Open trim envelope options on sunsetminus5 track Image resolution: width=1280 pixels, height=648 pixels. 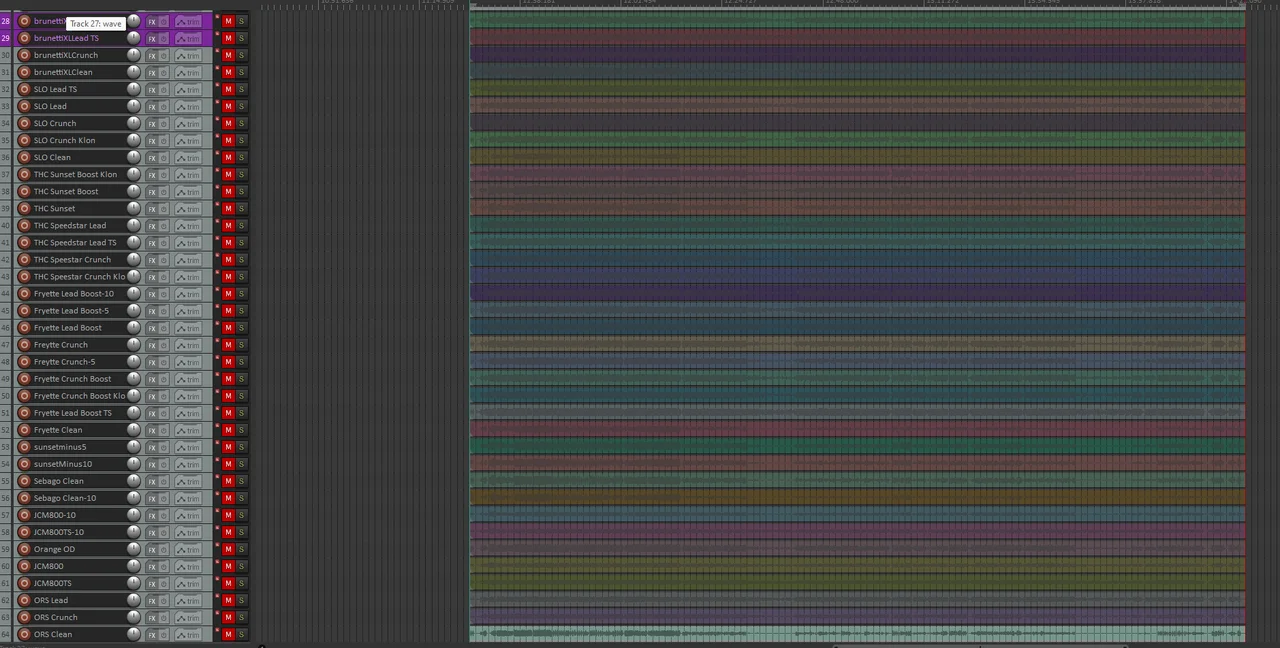[188, 447]
